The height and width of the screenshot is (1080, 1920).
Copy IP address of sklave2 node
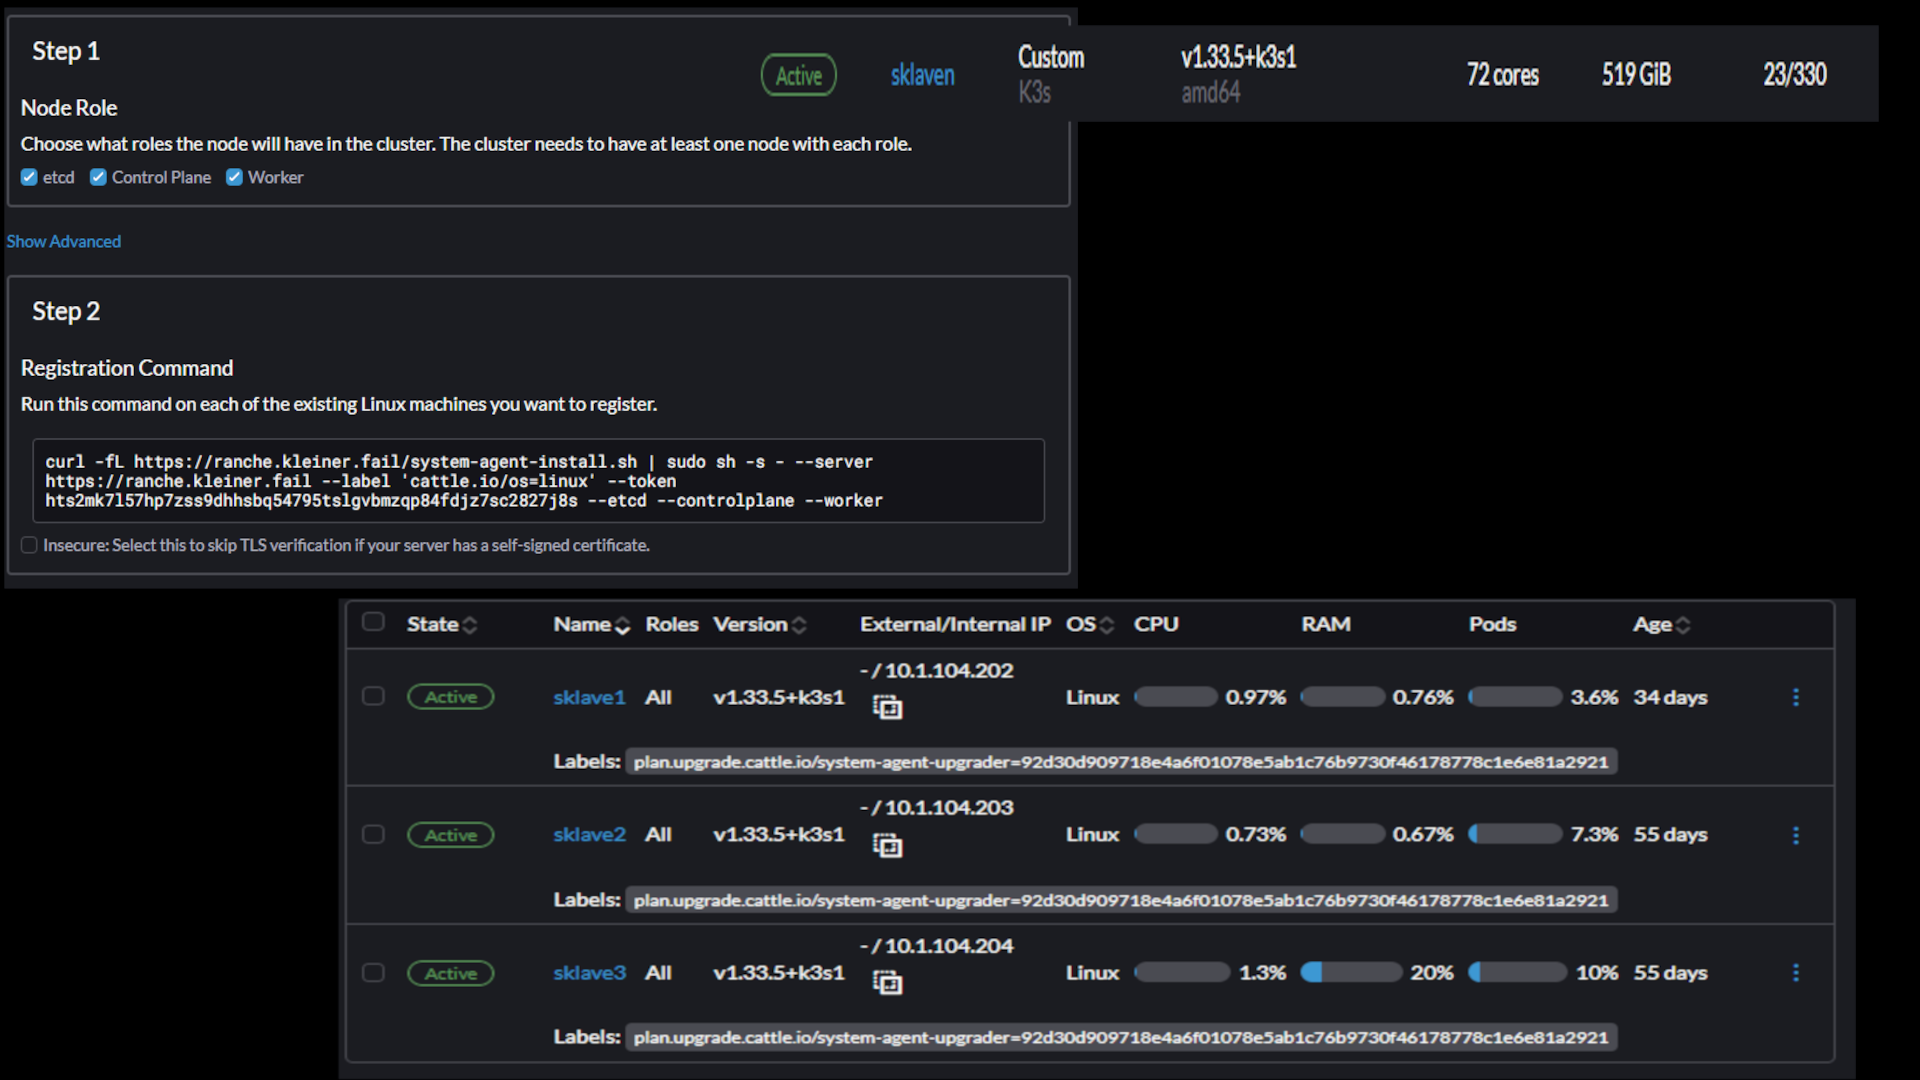click(887, 846)
